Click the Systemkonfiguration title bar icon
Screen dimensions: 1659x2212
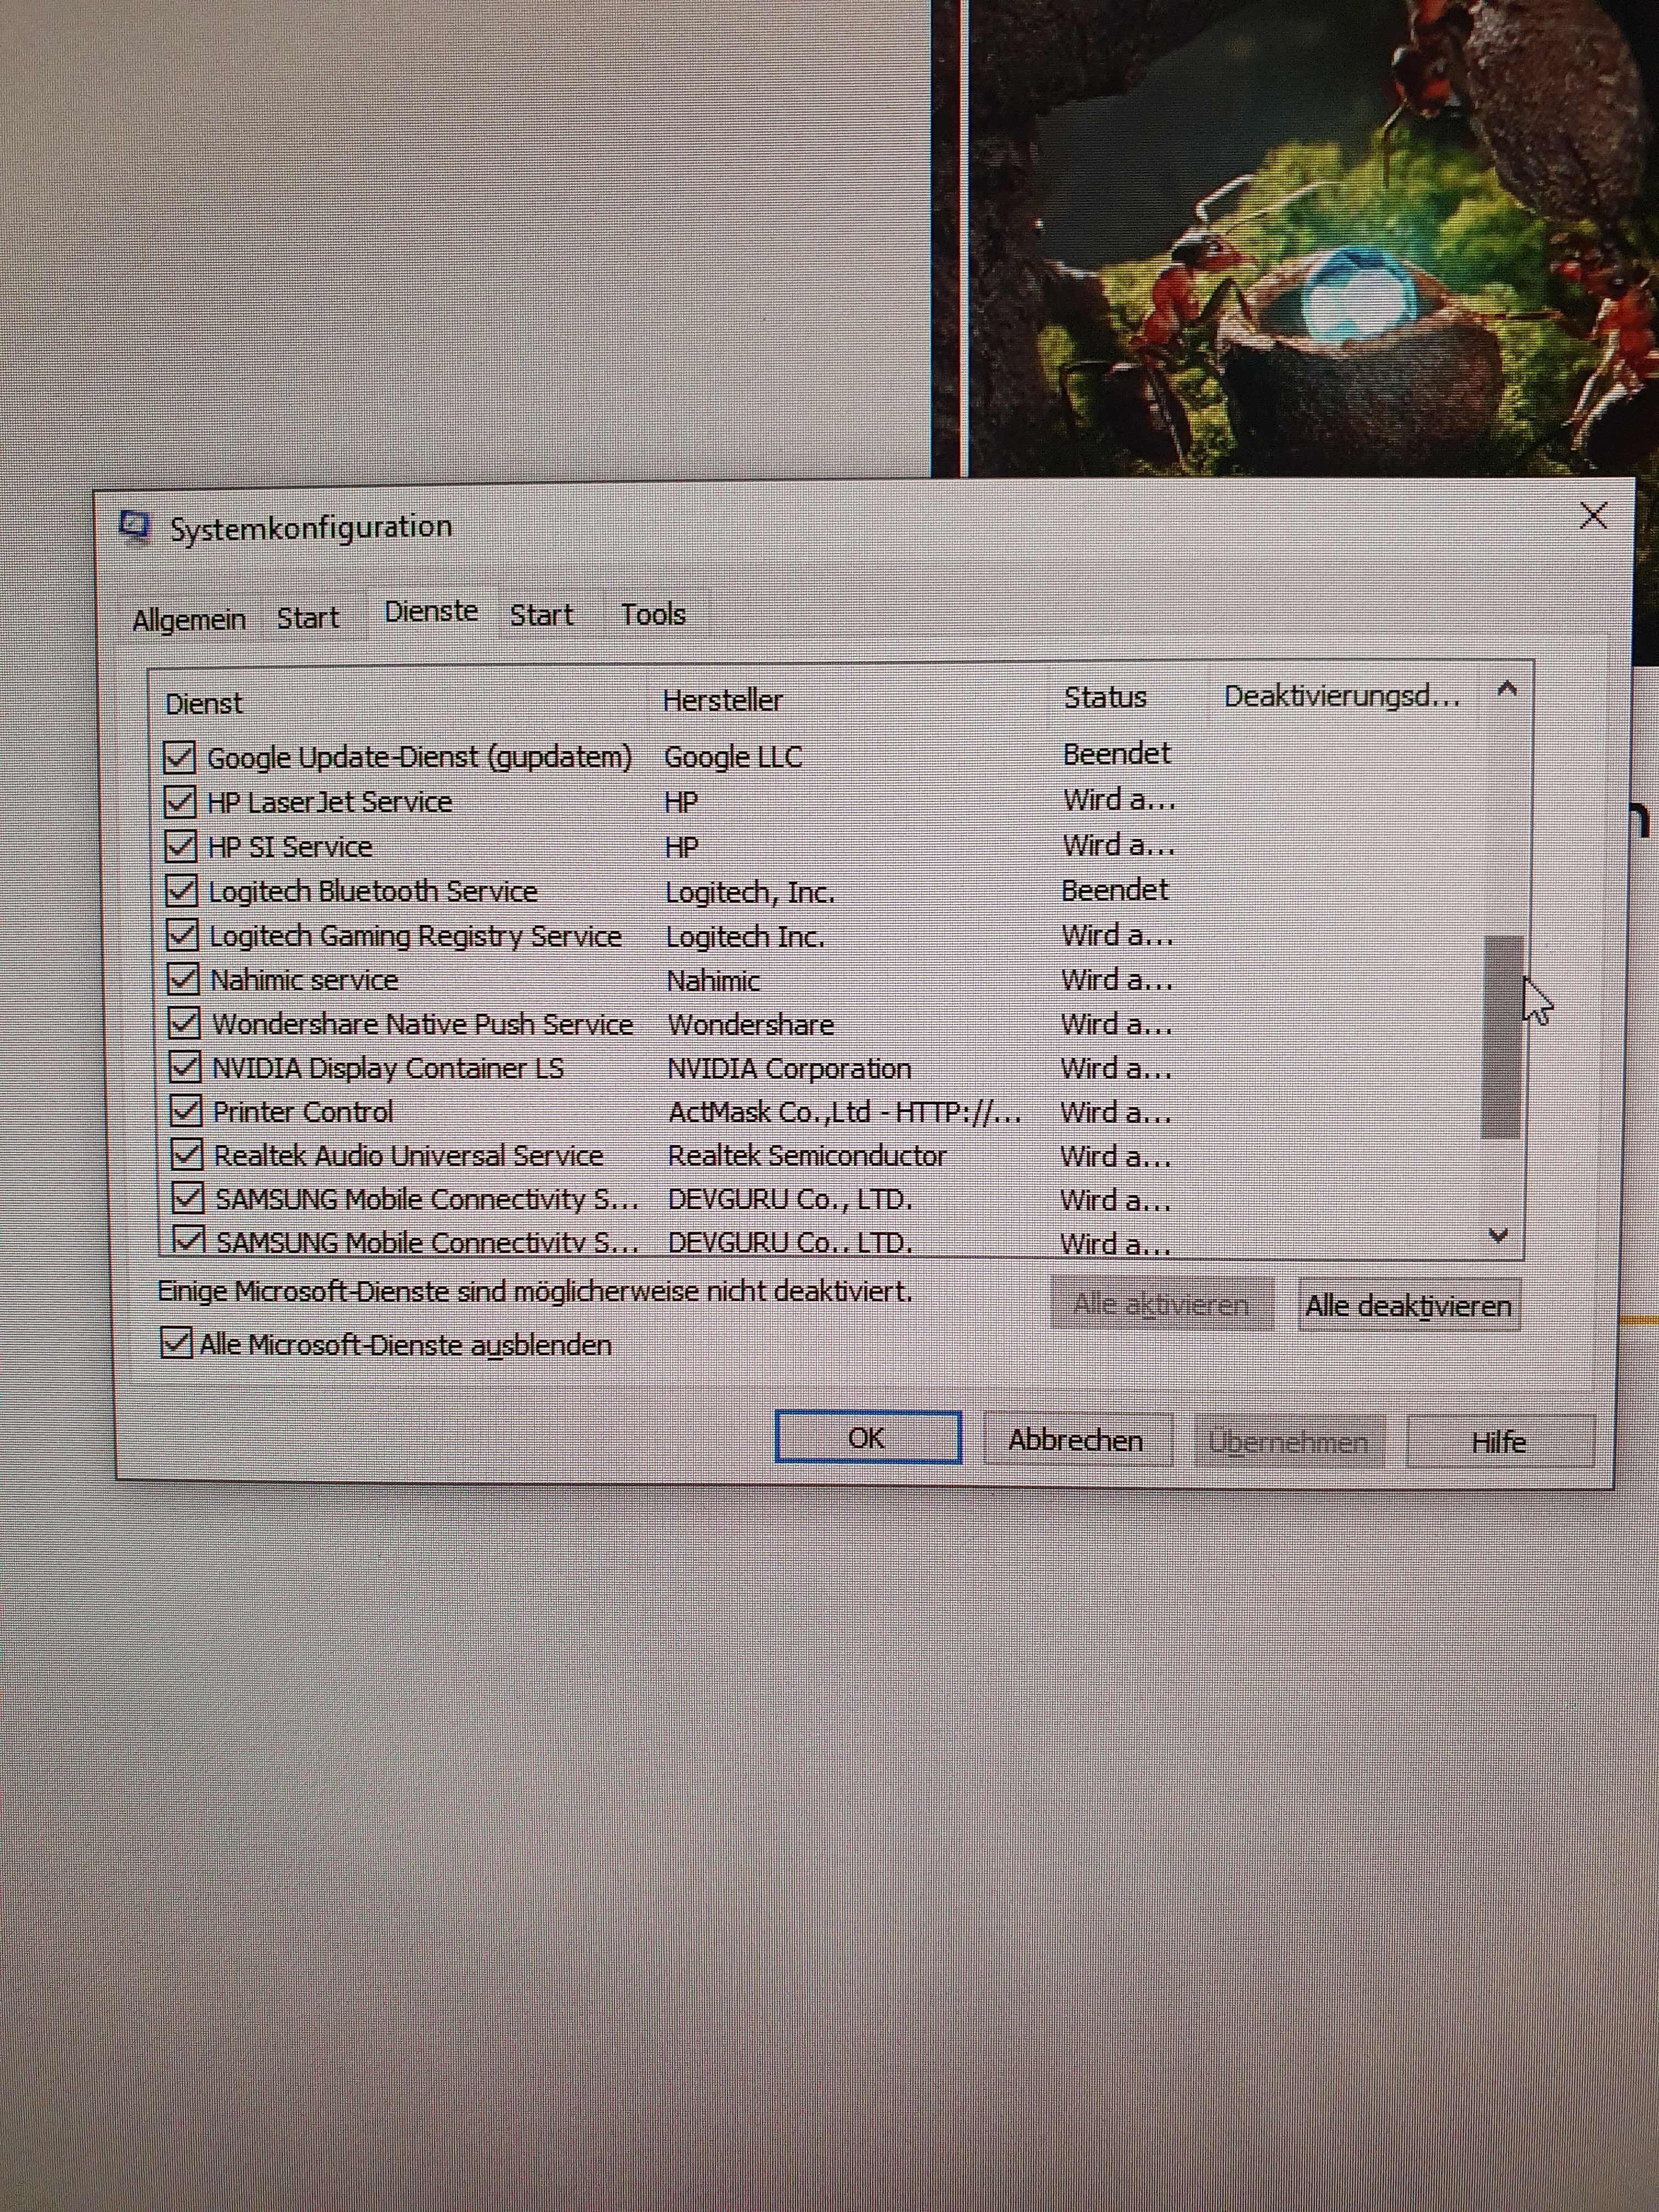coord(134,525)
